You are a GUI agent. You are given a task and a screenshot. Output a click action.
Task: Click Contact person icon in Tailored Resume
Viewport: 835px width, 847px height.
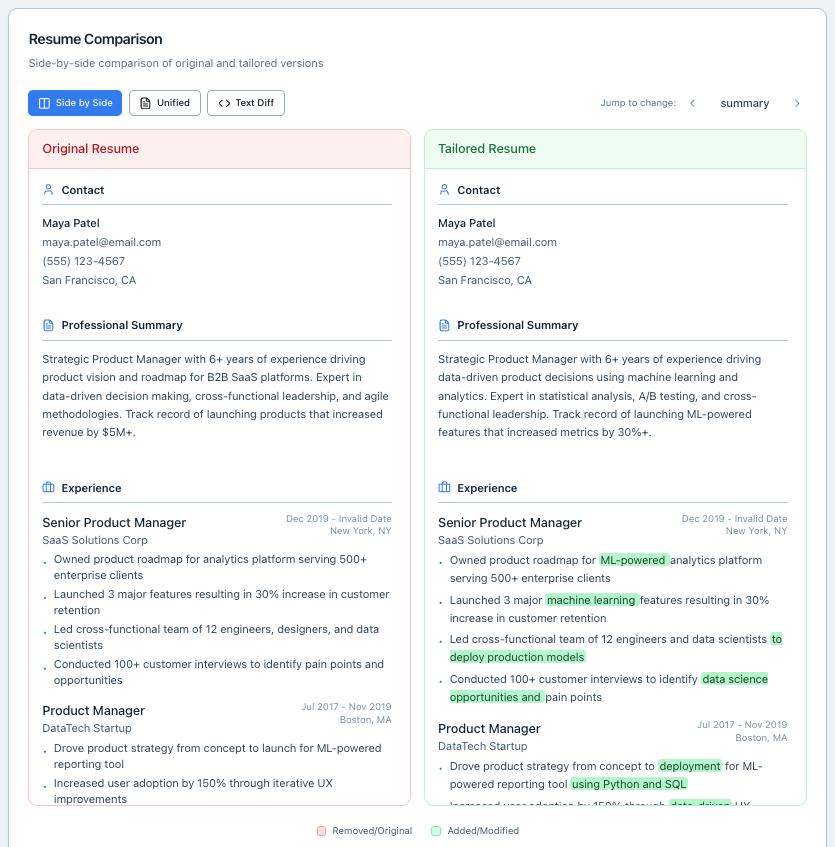[444, 190]
